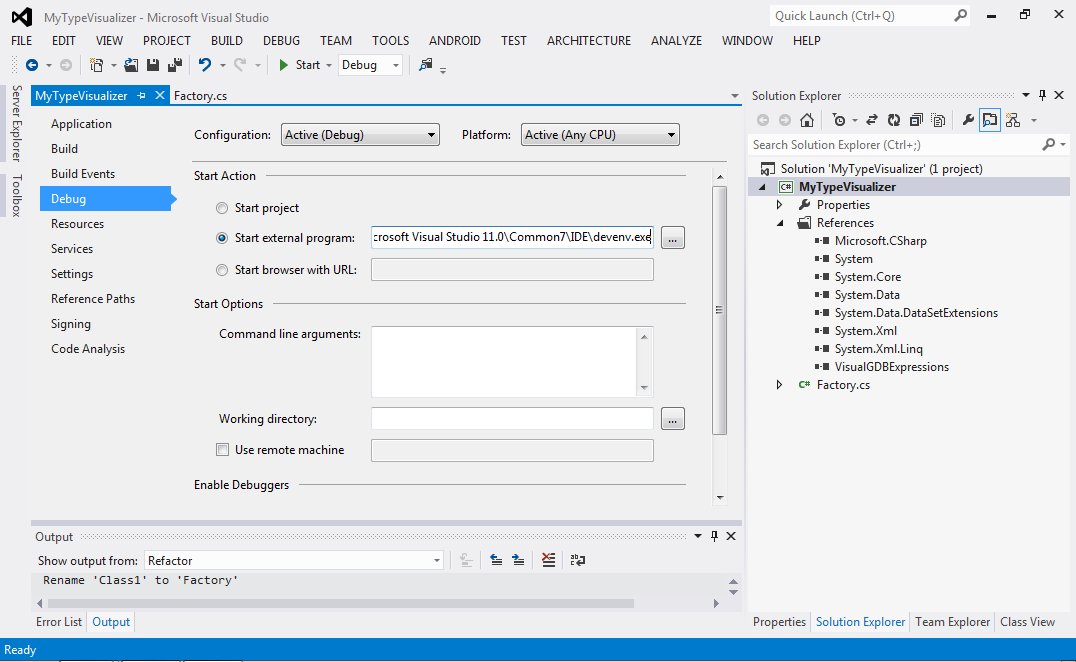
Task: Click the New Project toolbar icon
Action: pyautogui.click(x=97, y=65)
